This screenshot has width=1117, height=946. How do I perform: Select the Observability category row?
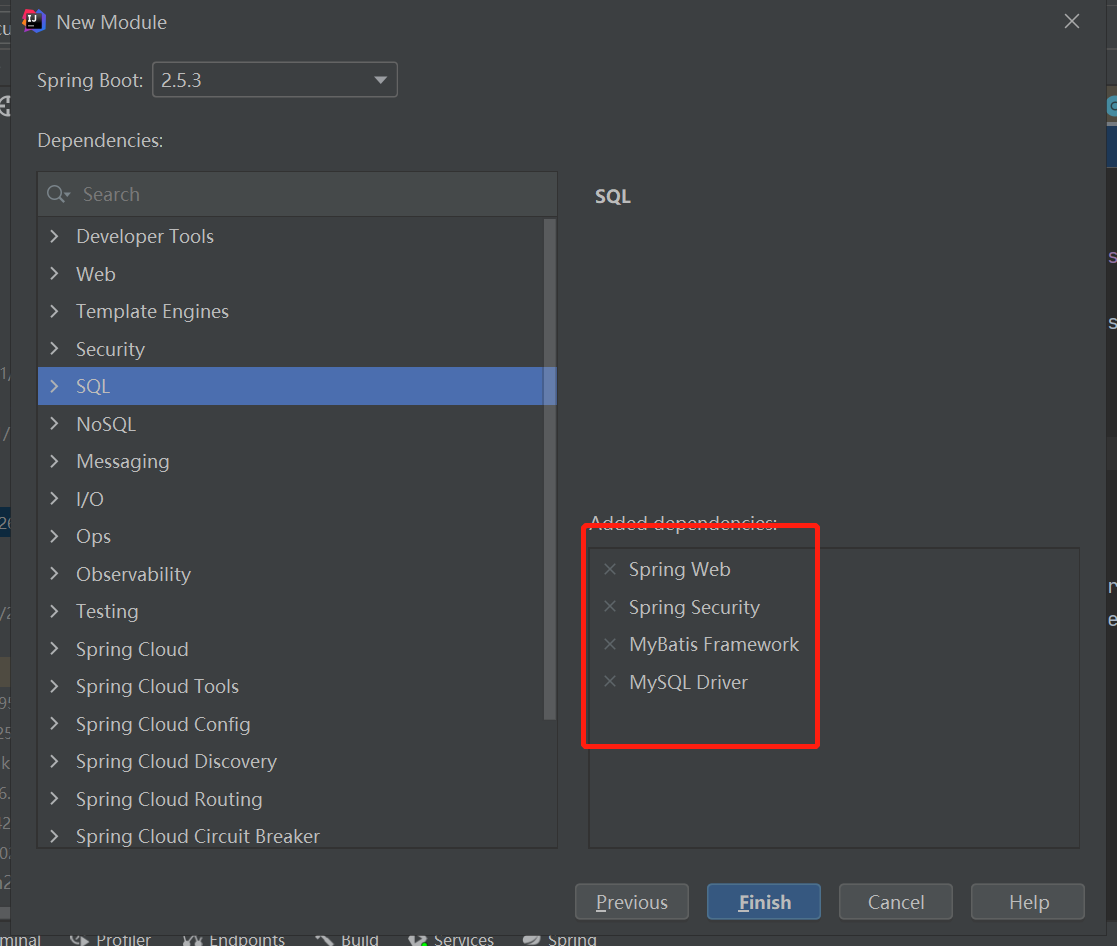291,573
